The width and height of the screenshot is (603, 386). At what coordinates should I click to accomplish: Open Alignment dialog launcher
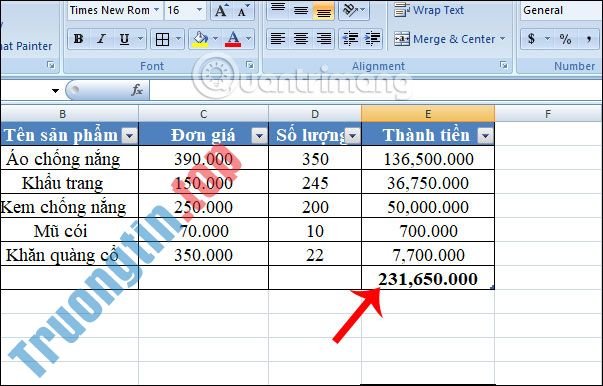coord(504,65)
